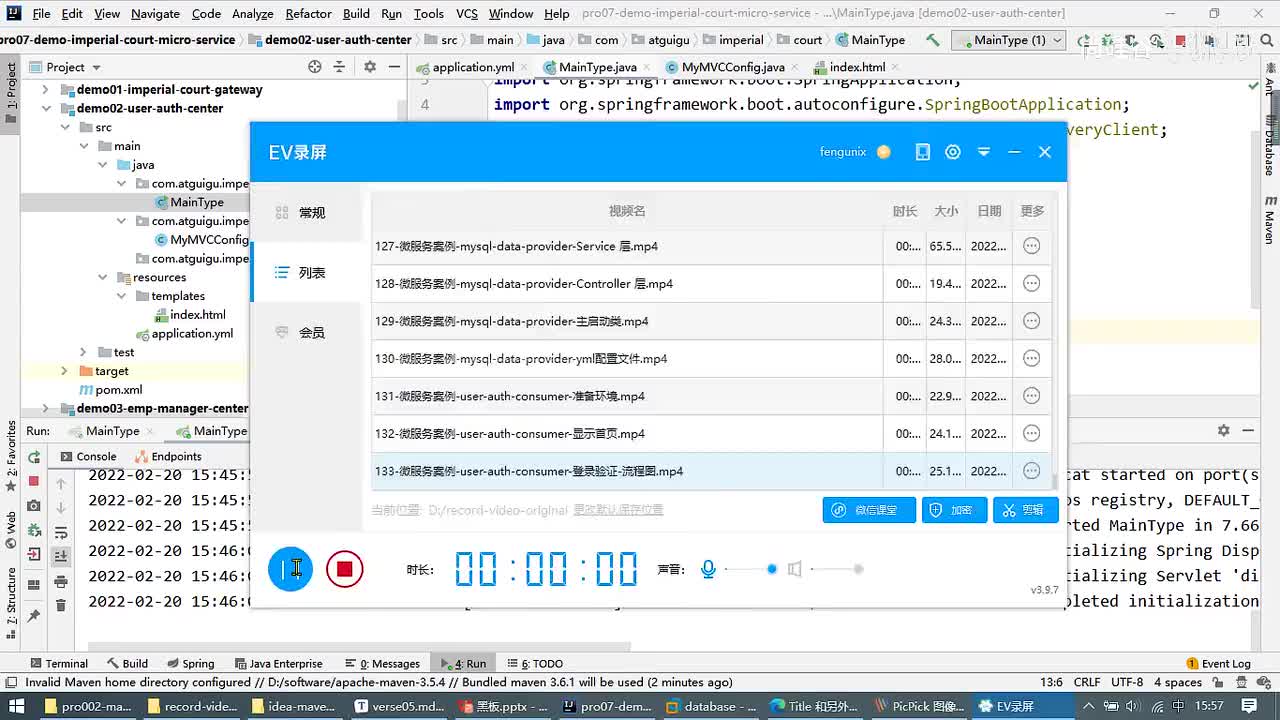Click the print icon in Run panel
Viewport: 1280px width, 720px height.
pyautogui.click(x=61, y=581)
